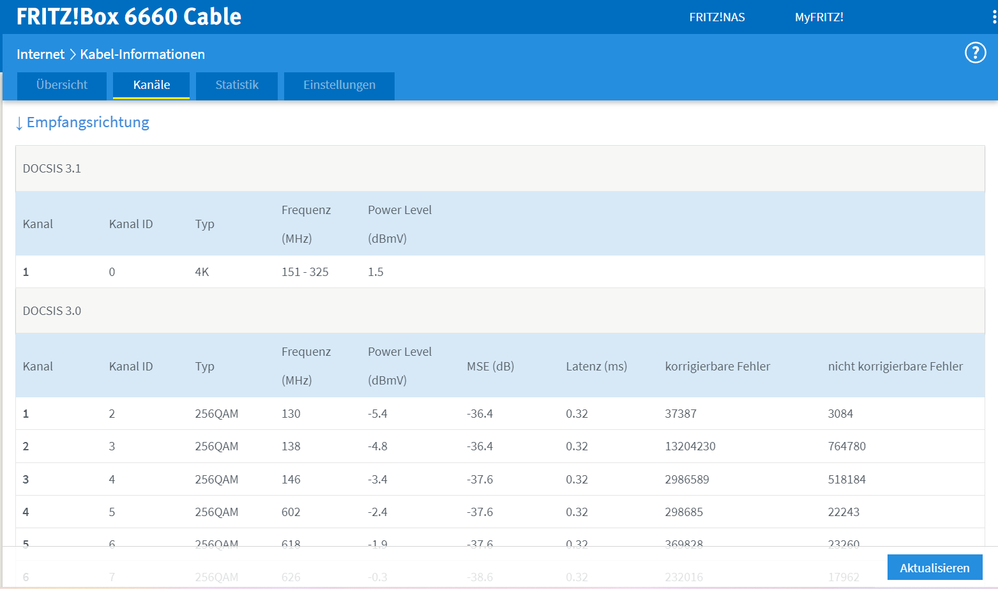The width and height of the screenshot is (998, 589).
Task: Click Internet in the breadcrumb
Action: pos(40,54)
